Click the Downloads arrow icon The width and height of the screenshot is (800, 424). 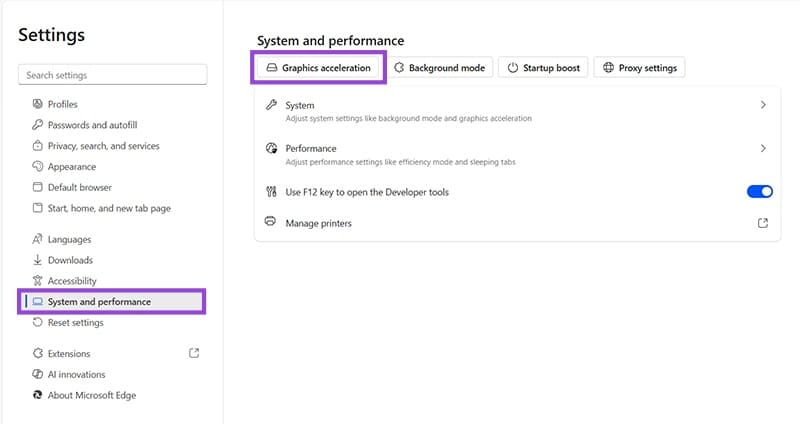tap(38, 260)
